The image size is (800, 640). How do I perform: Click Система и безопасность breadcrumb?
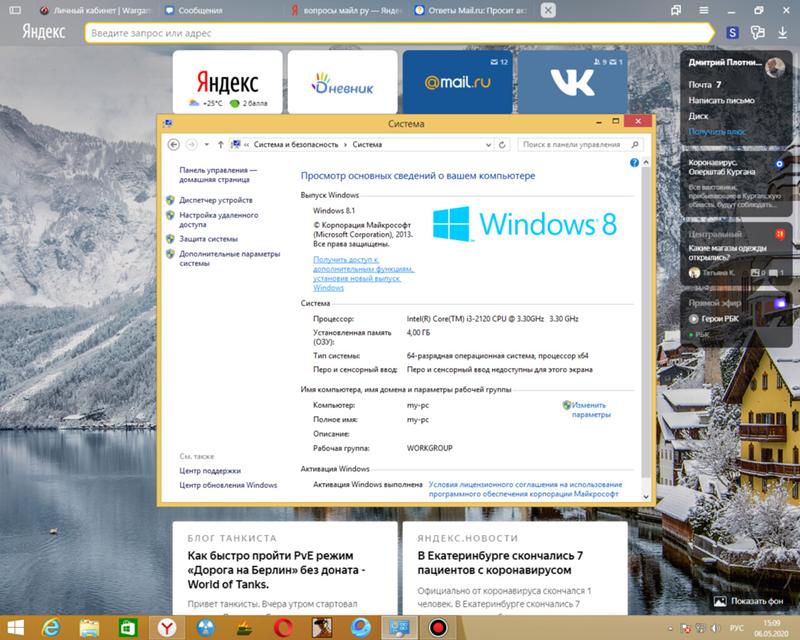coord(296,144)
